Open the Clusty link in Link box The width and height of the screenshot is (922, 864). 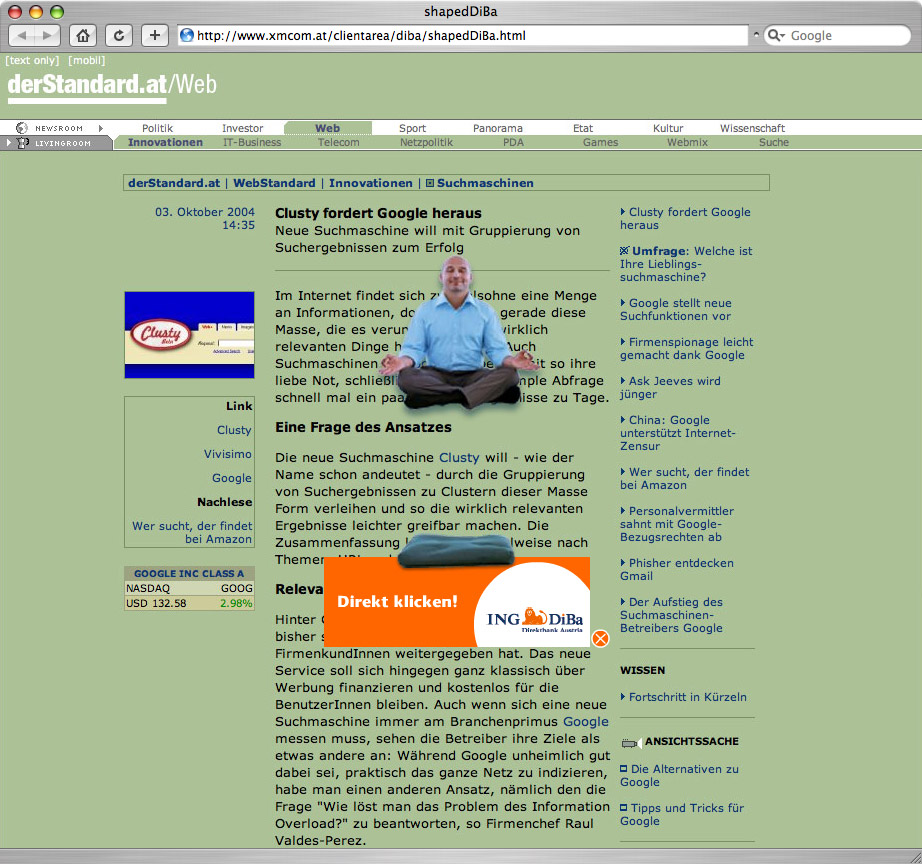pyautogui.click(x=234, y=430)
